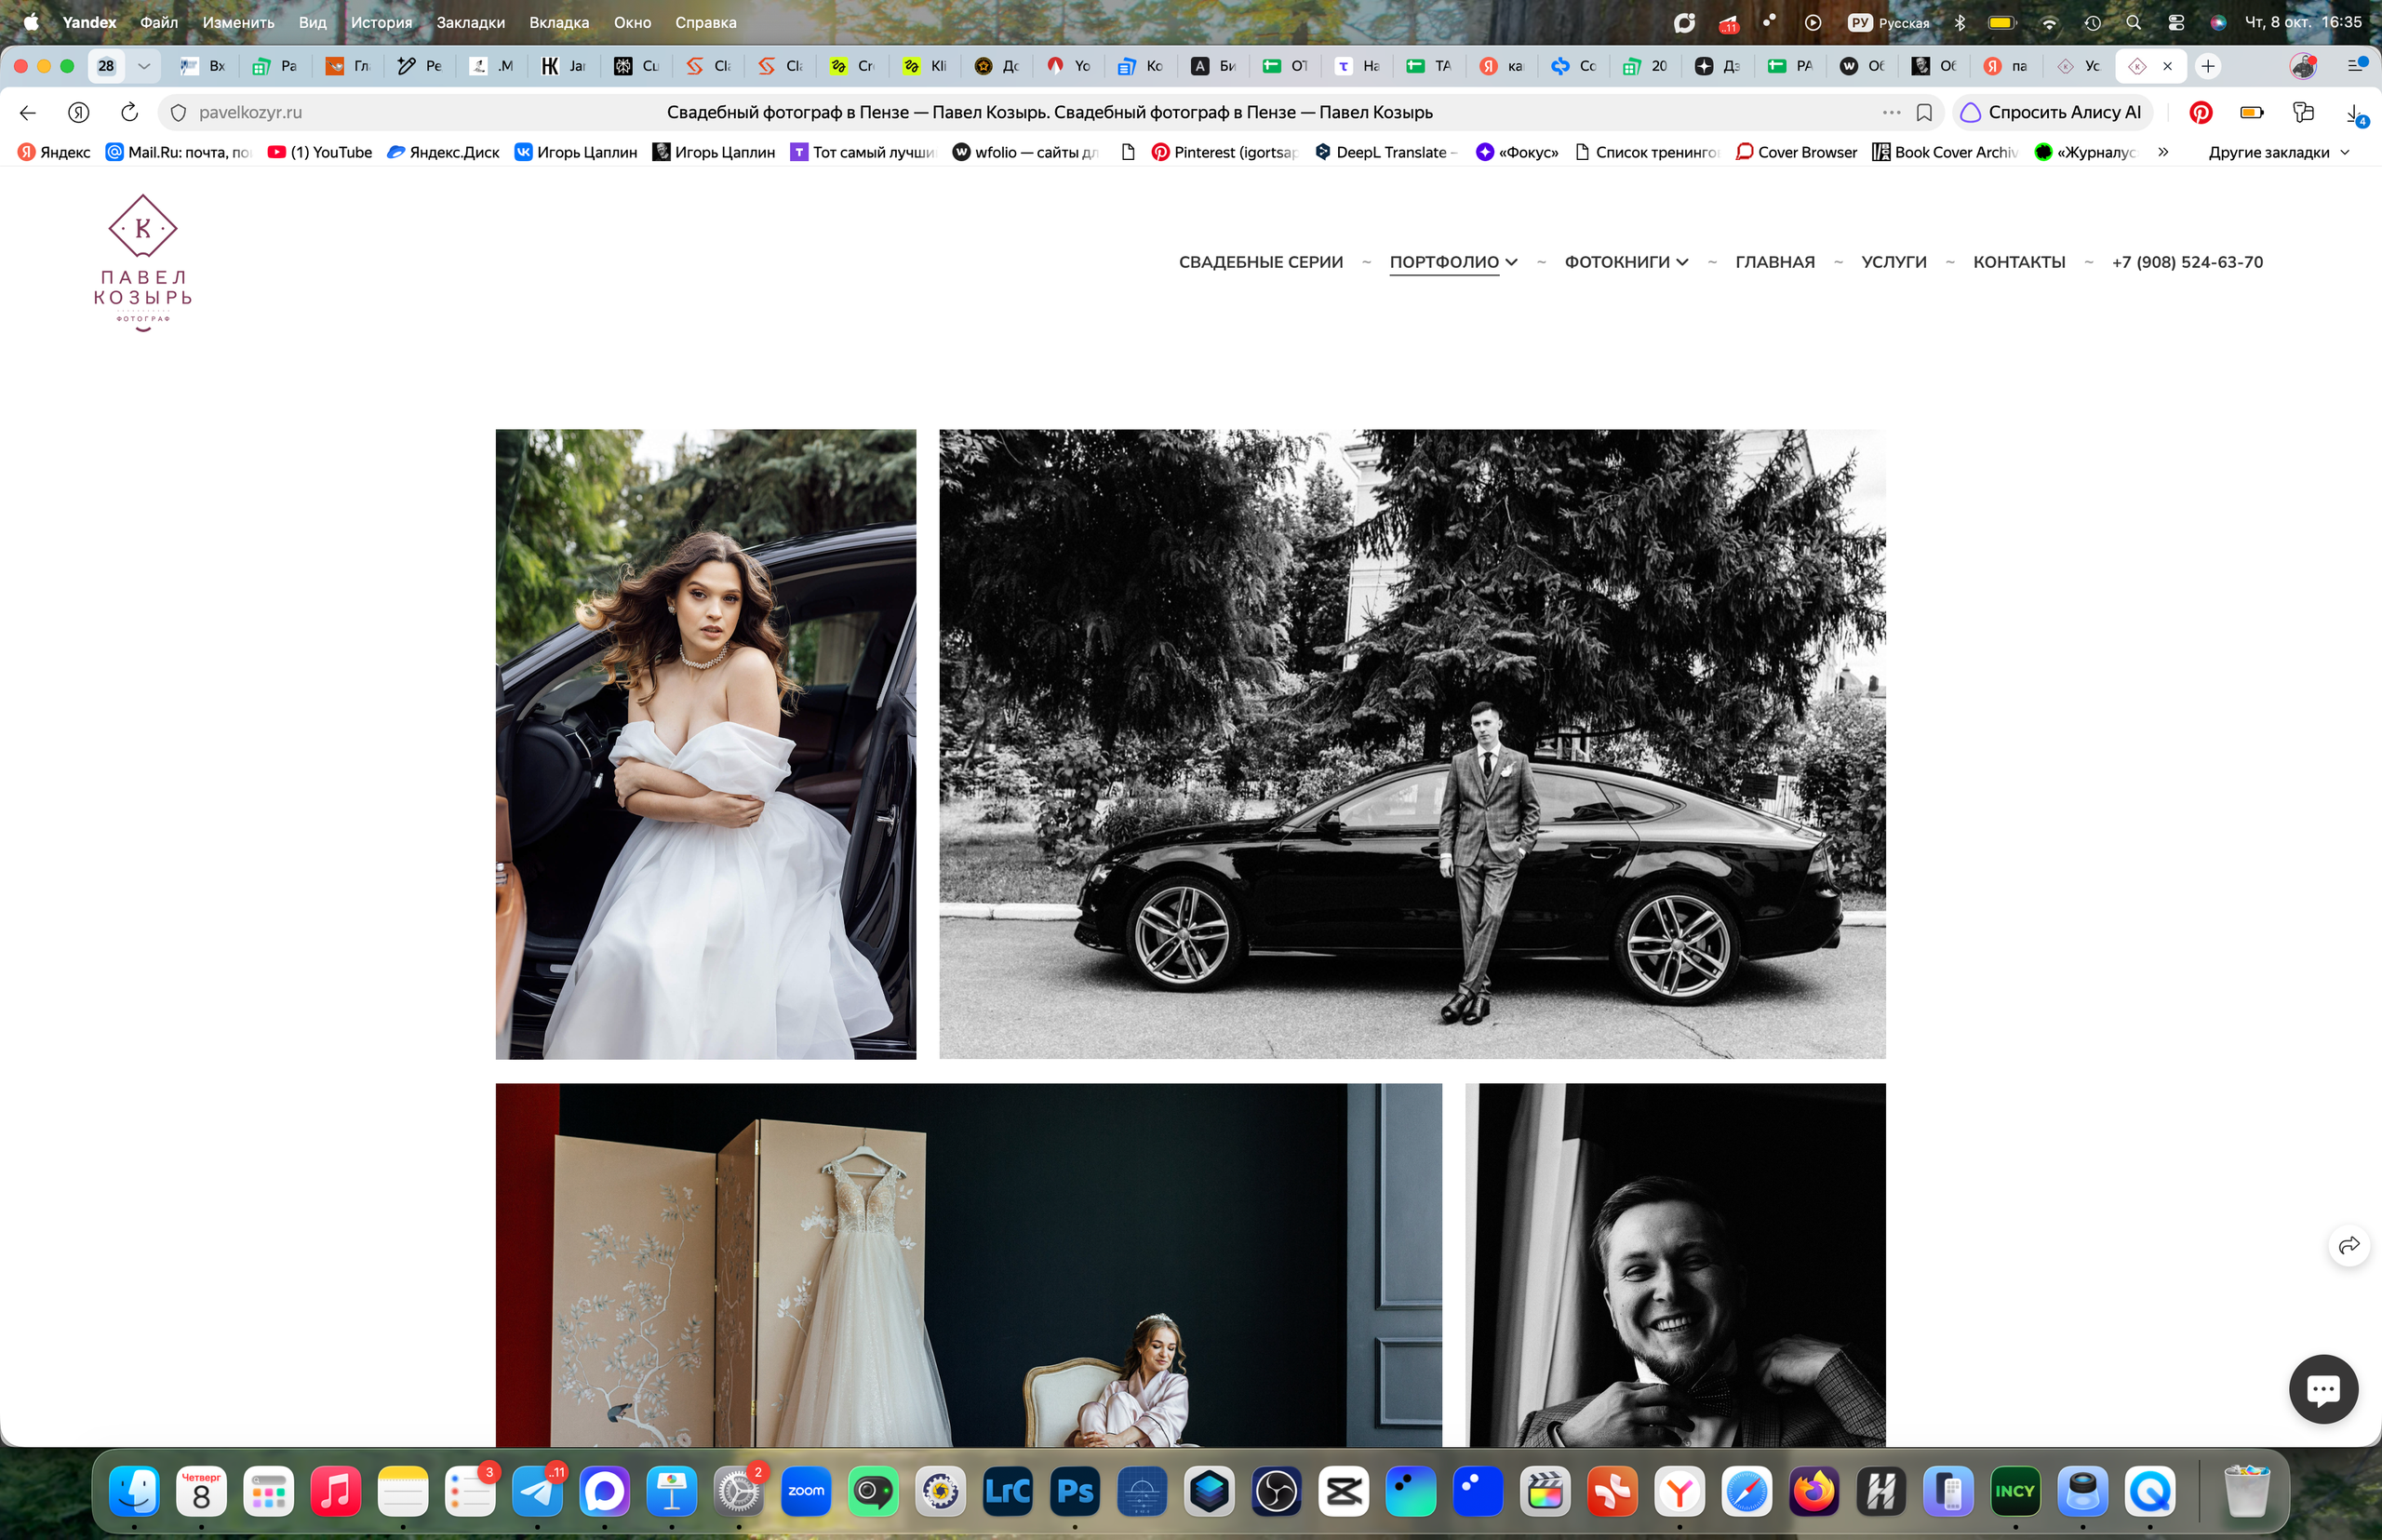Image resolution: width=2382 pixels, height=1540 pixels.
Task: Open the Русская input language selector
Action: (x=1889, y=22)
